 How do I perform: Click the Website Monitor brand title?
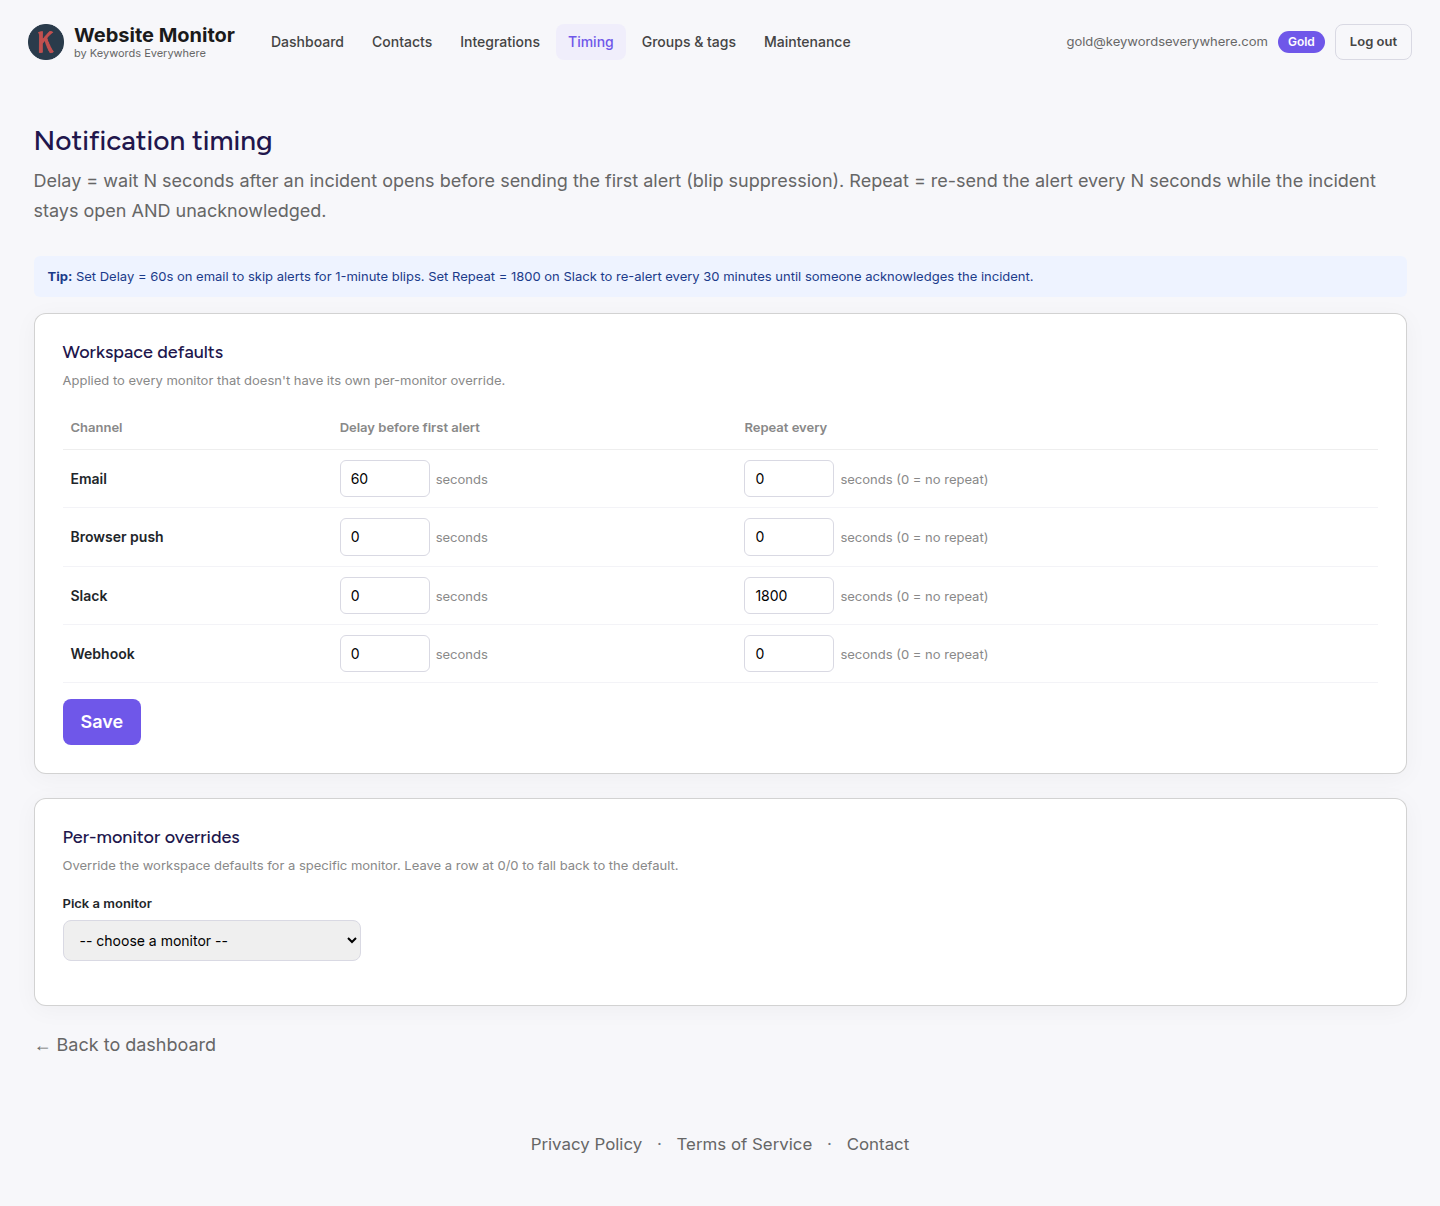154,35
